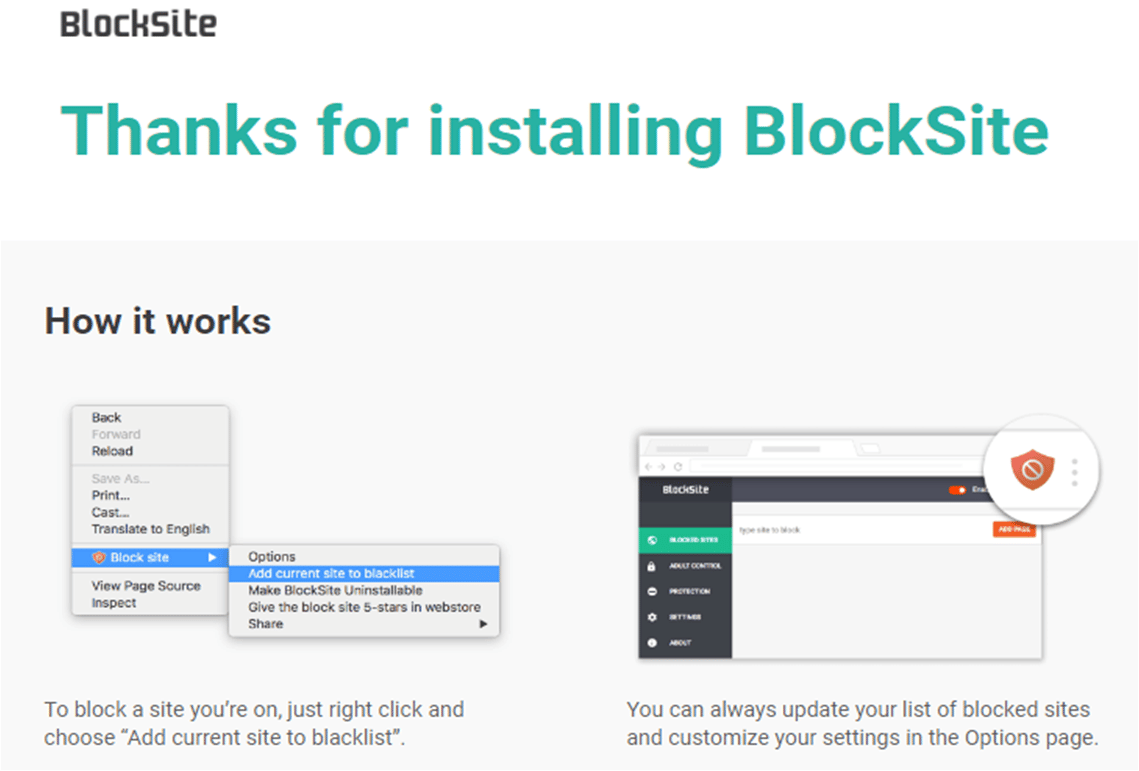Choose Save As... in the context menu
1139x771 pixels.
click(x=121, y=479)
